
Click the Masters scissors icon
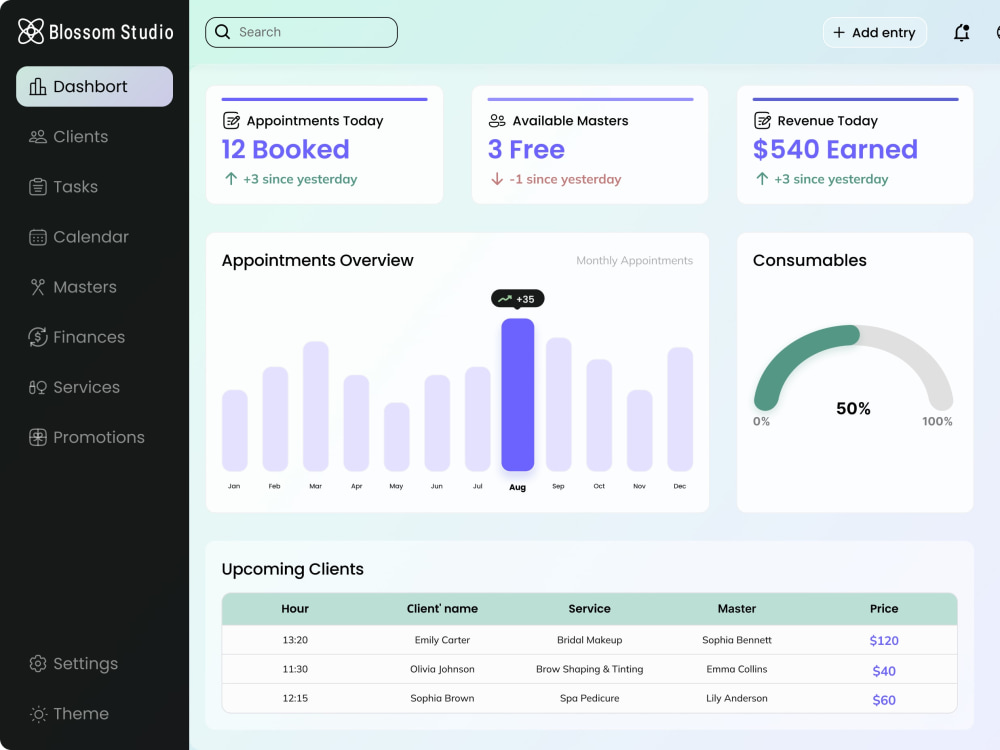38,287
